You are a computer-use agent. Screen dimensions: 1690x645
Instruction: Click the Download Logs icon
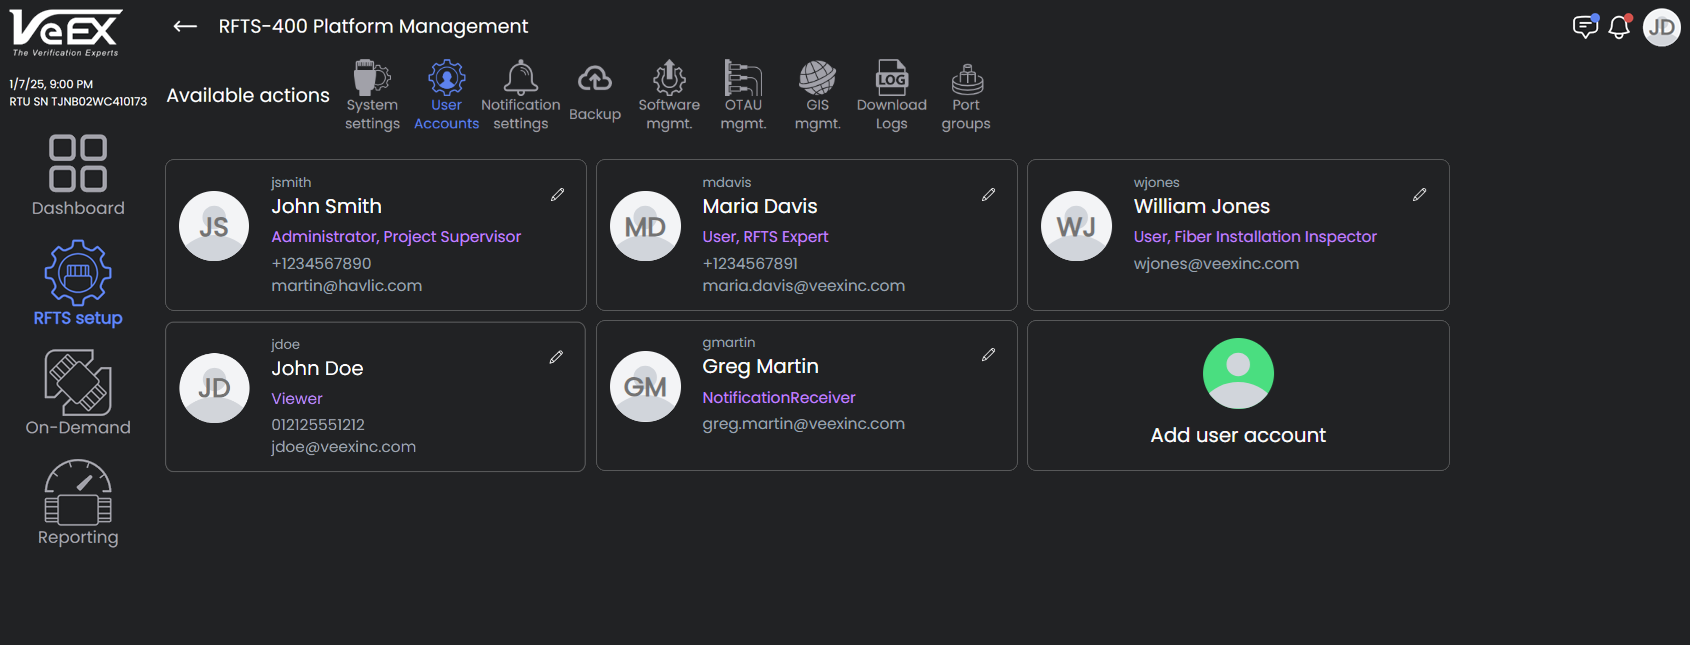tap(891, 78)
